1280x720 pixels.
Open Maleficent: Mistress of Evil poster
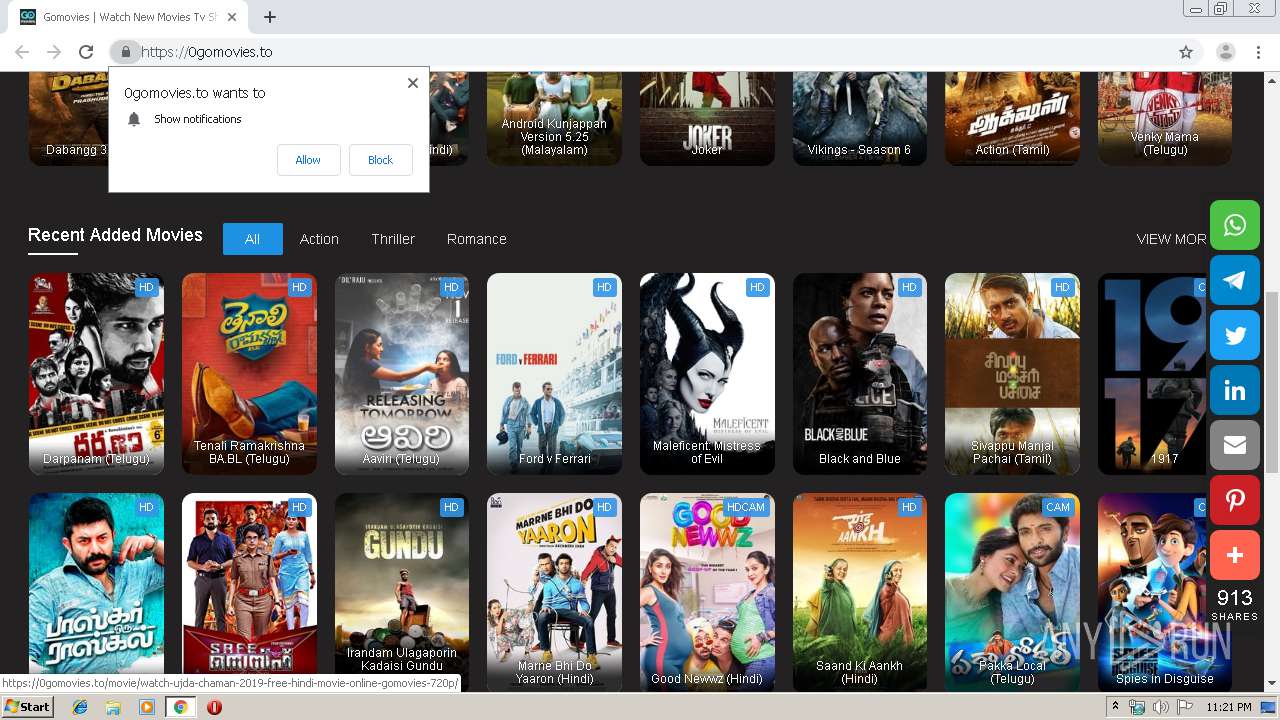(x=707, y=374)
